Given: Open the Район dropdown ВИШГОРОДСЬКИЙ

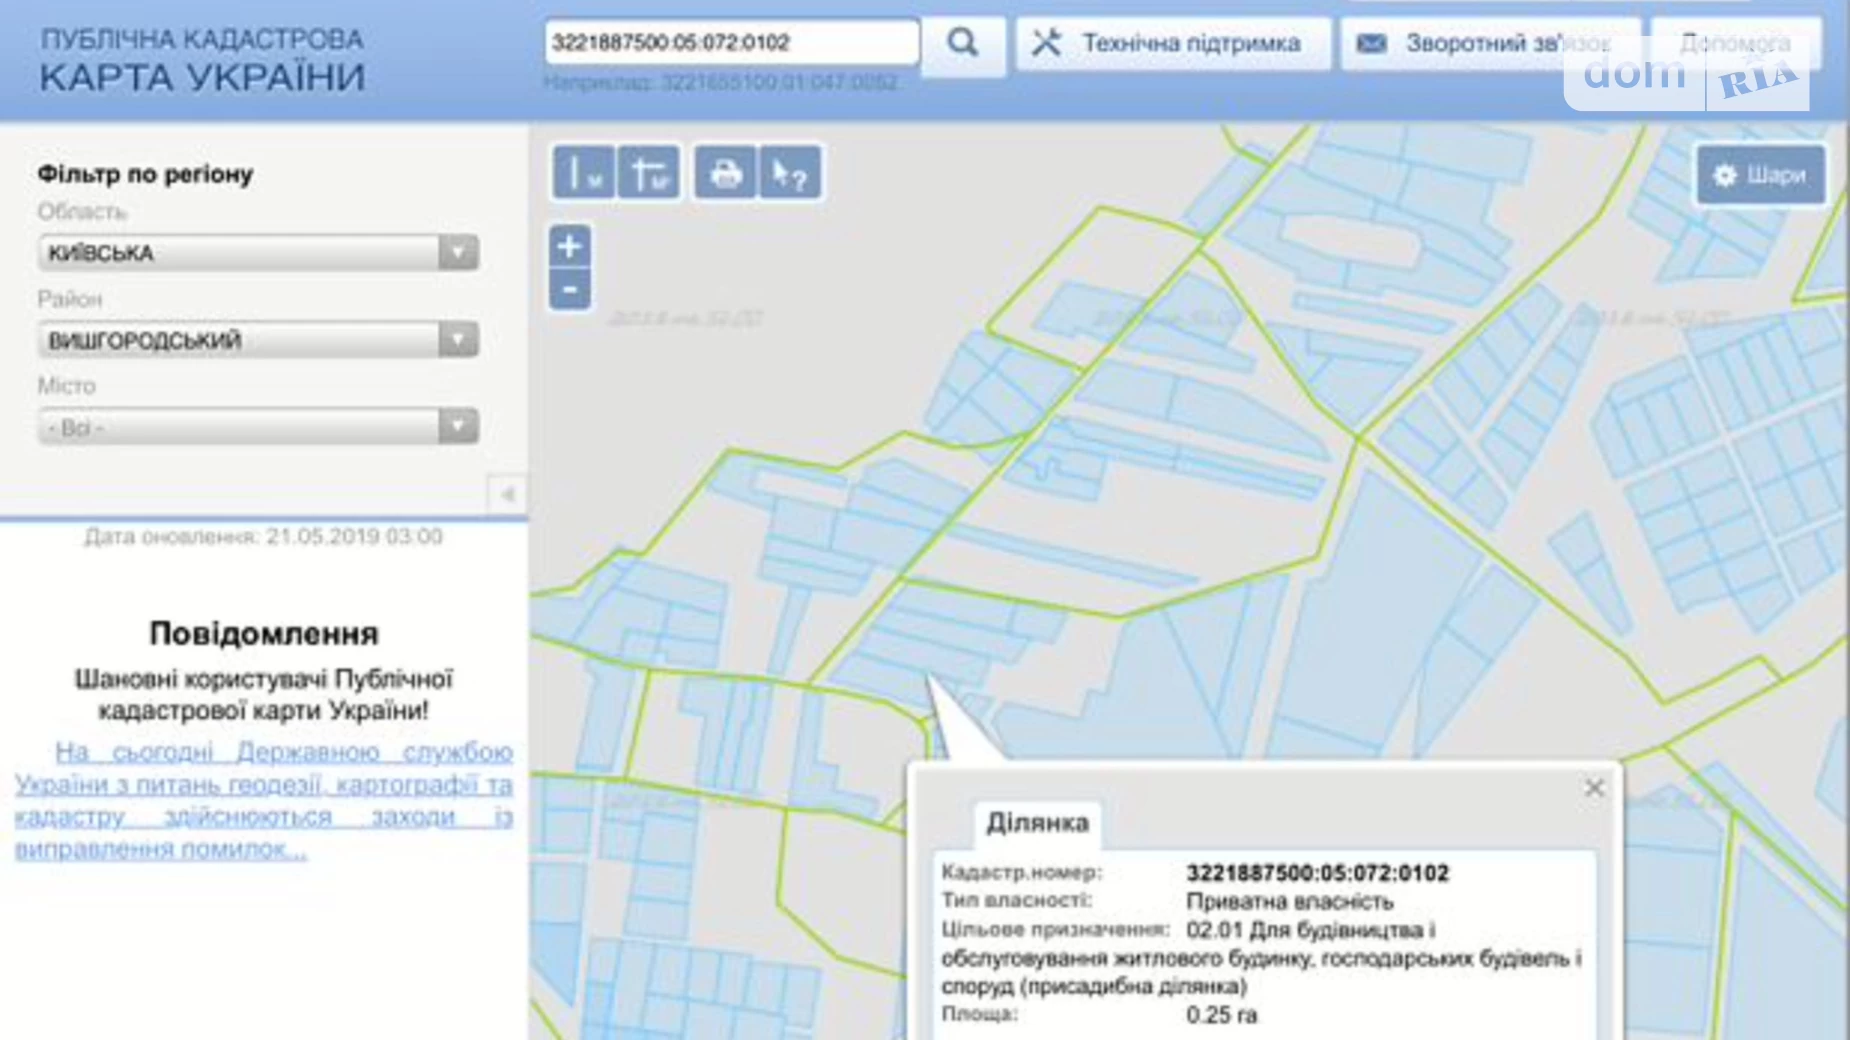Looking at the screenshot, I should click(258, 340).
